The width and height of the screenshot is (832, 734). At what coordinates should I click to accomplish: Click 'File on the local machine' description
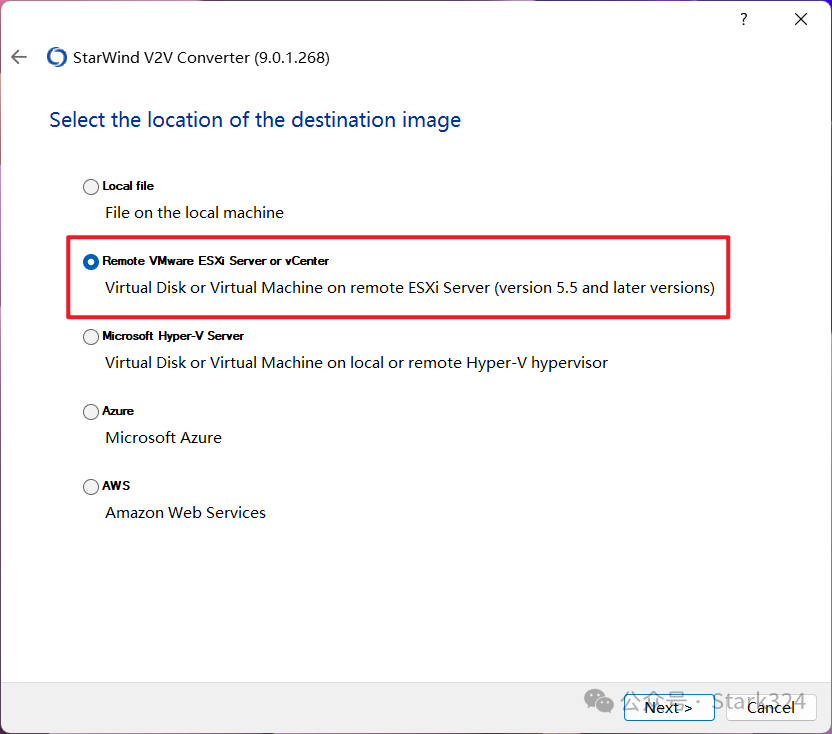point(194,213)
